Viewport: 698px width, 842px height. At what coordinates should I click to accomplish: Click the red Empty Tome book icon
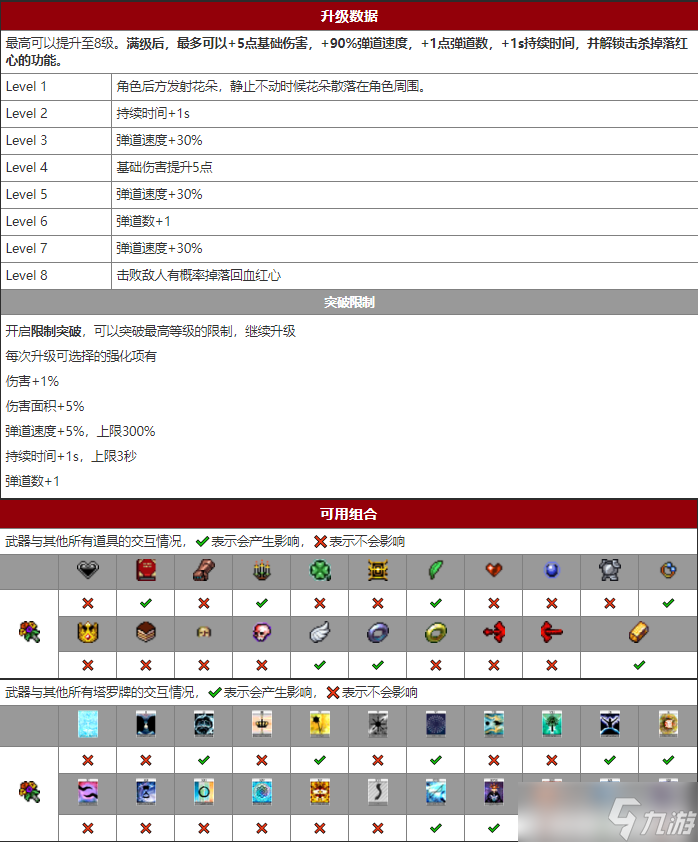click(x=146, y=570)
